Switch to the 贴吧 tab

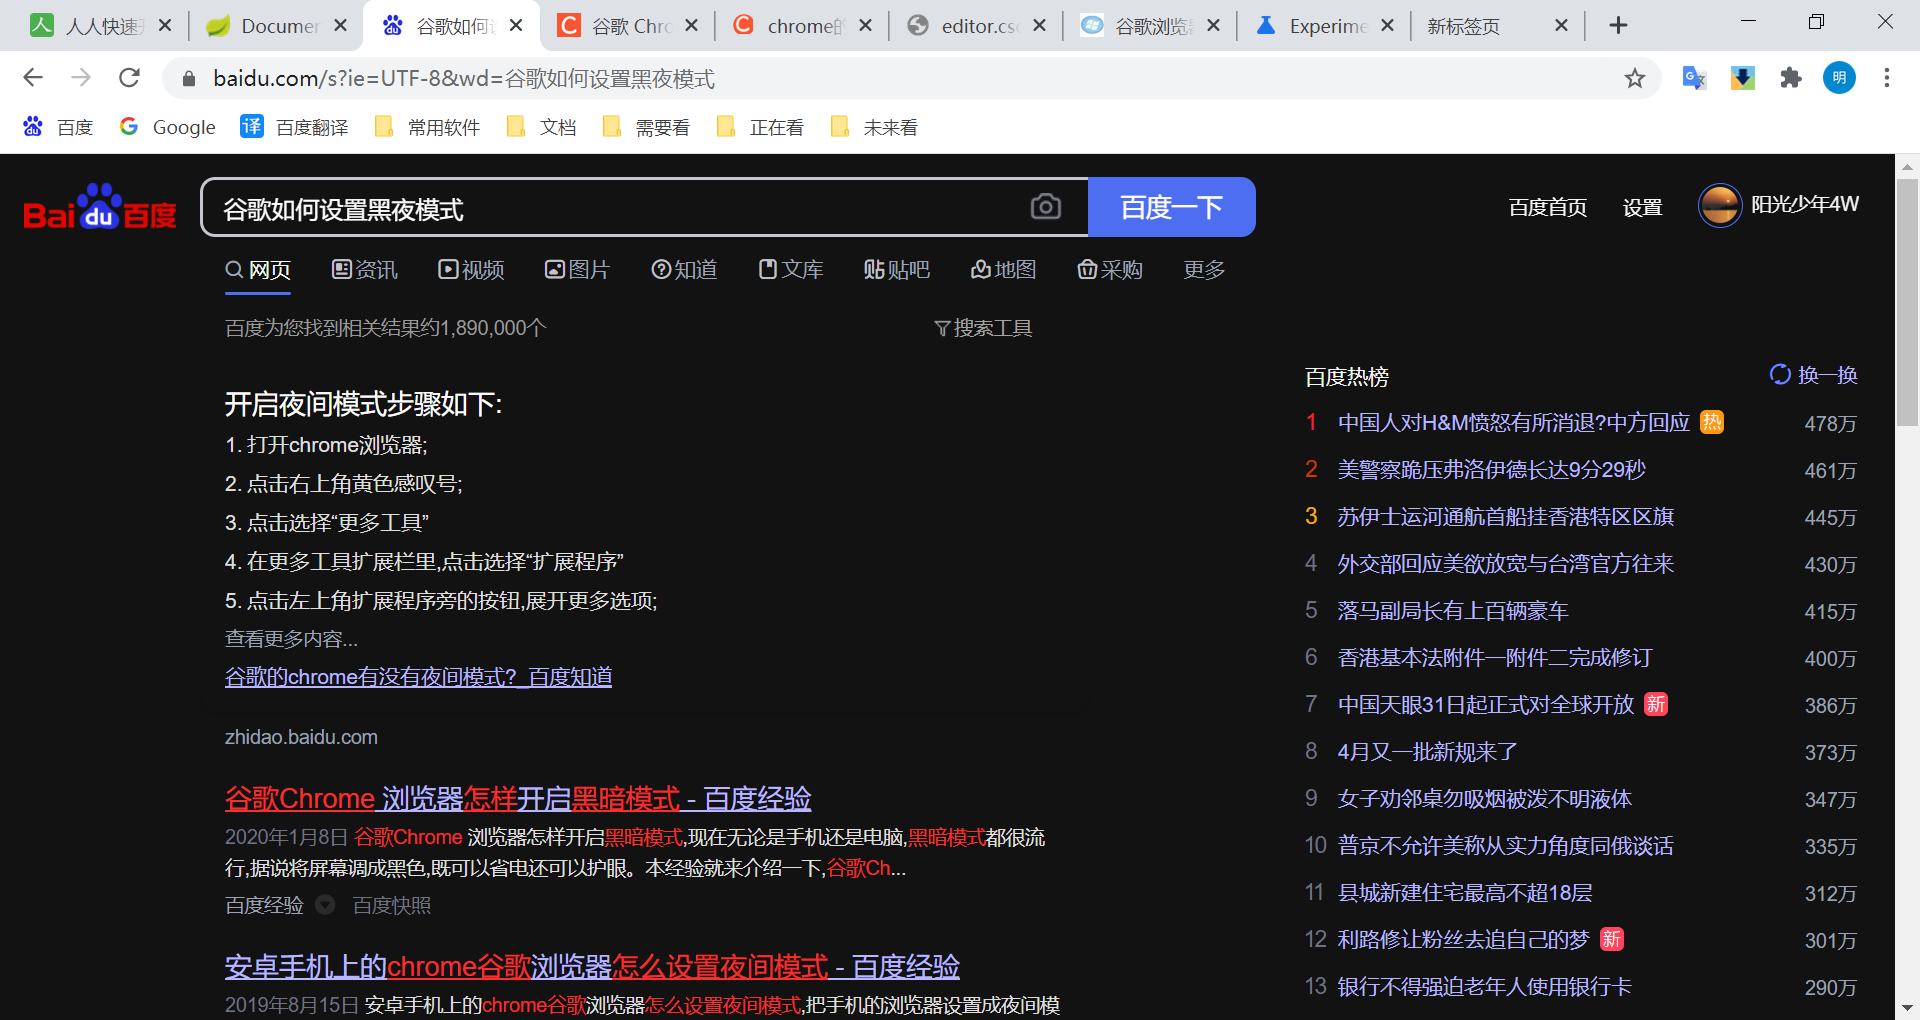(897, 270)
